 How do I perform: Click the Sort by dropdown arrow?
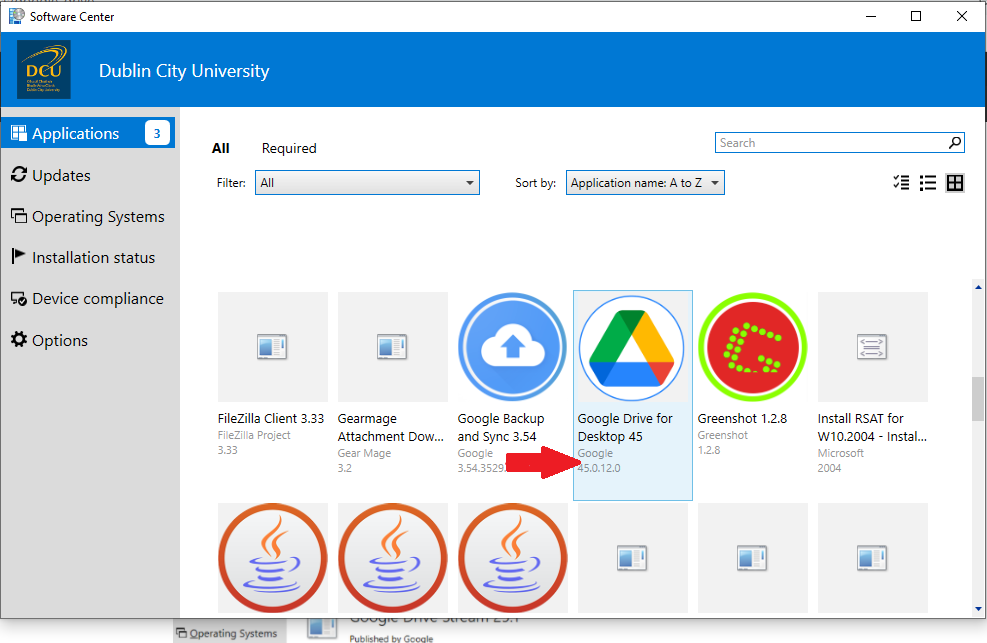pyautogui.click(x=715, y=183)
